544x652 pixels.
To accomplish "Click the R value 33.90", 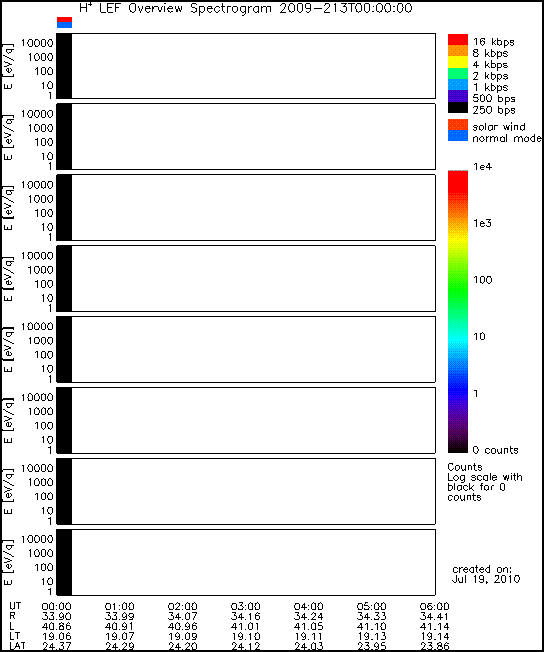I will coord(57,617).
